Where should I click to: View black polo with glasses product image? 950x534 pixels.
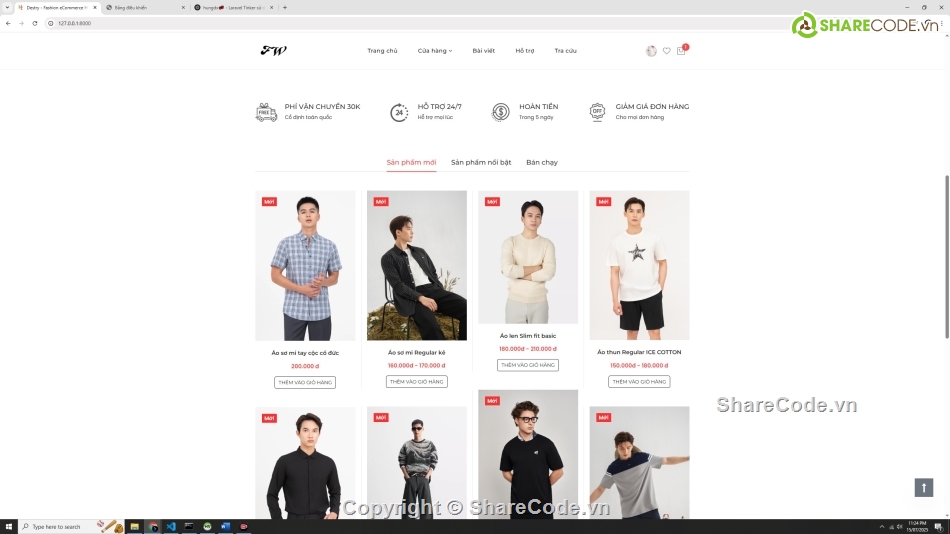(x=528, y=454)
